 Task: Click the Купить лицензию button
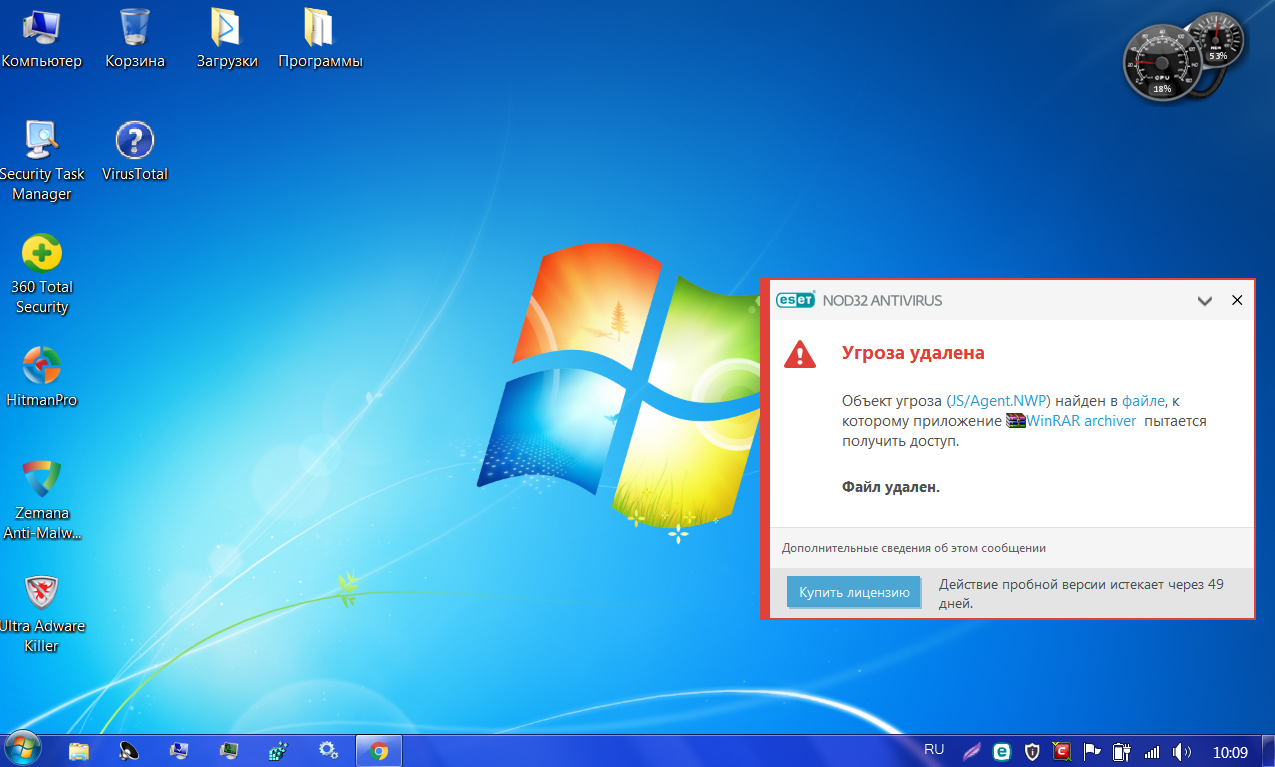pos(853,592)
